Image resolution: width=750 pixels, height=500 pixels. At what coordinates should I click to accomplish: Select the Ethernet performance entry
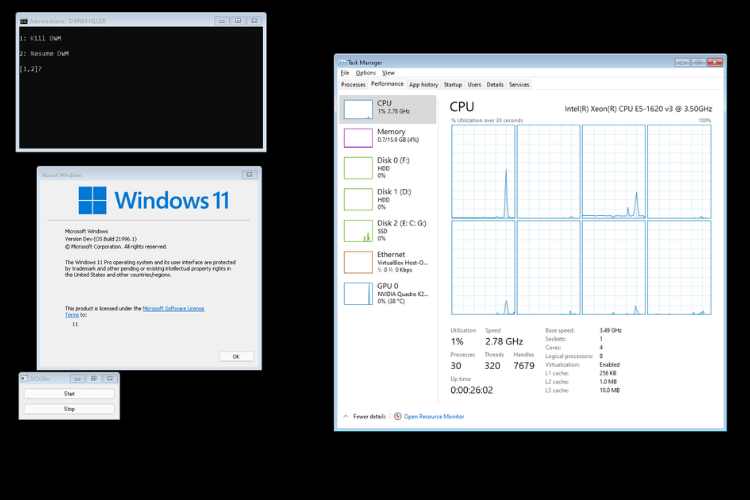[387, 262]
